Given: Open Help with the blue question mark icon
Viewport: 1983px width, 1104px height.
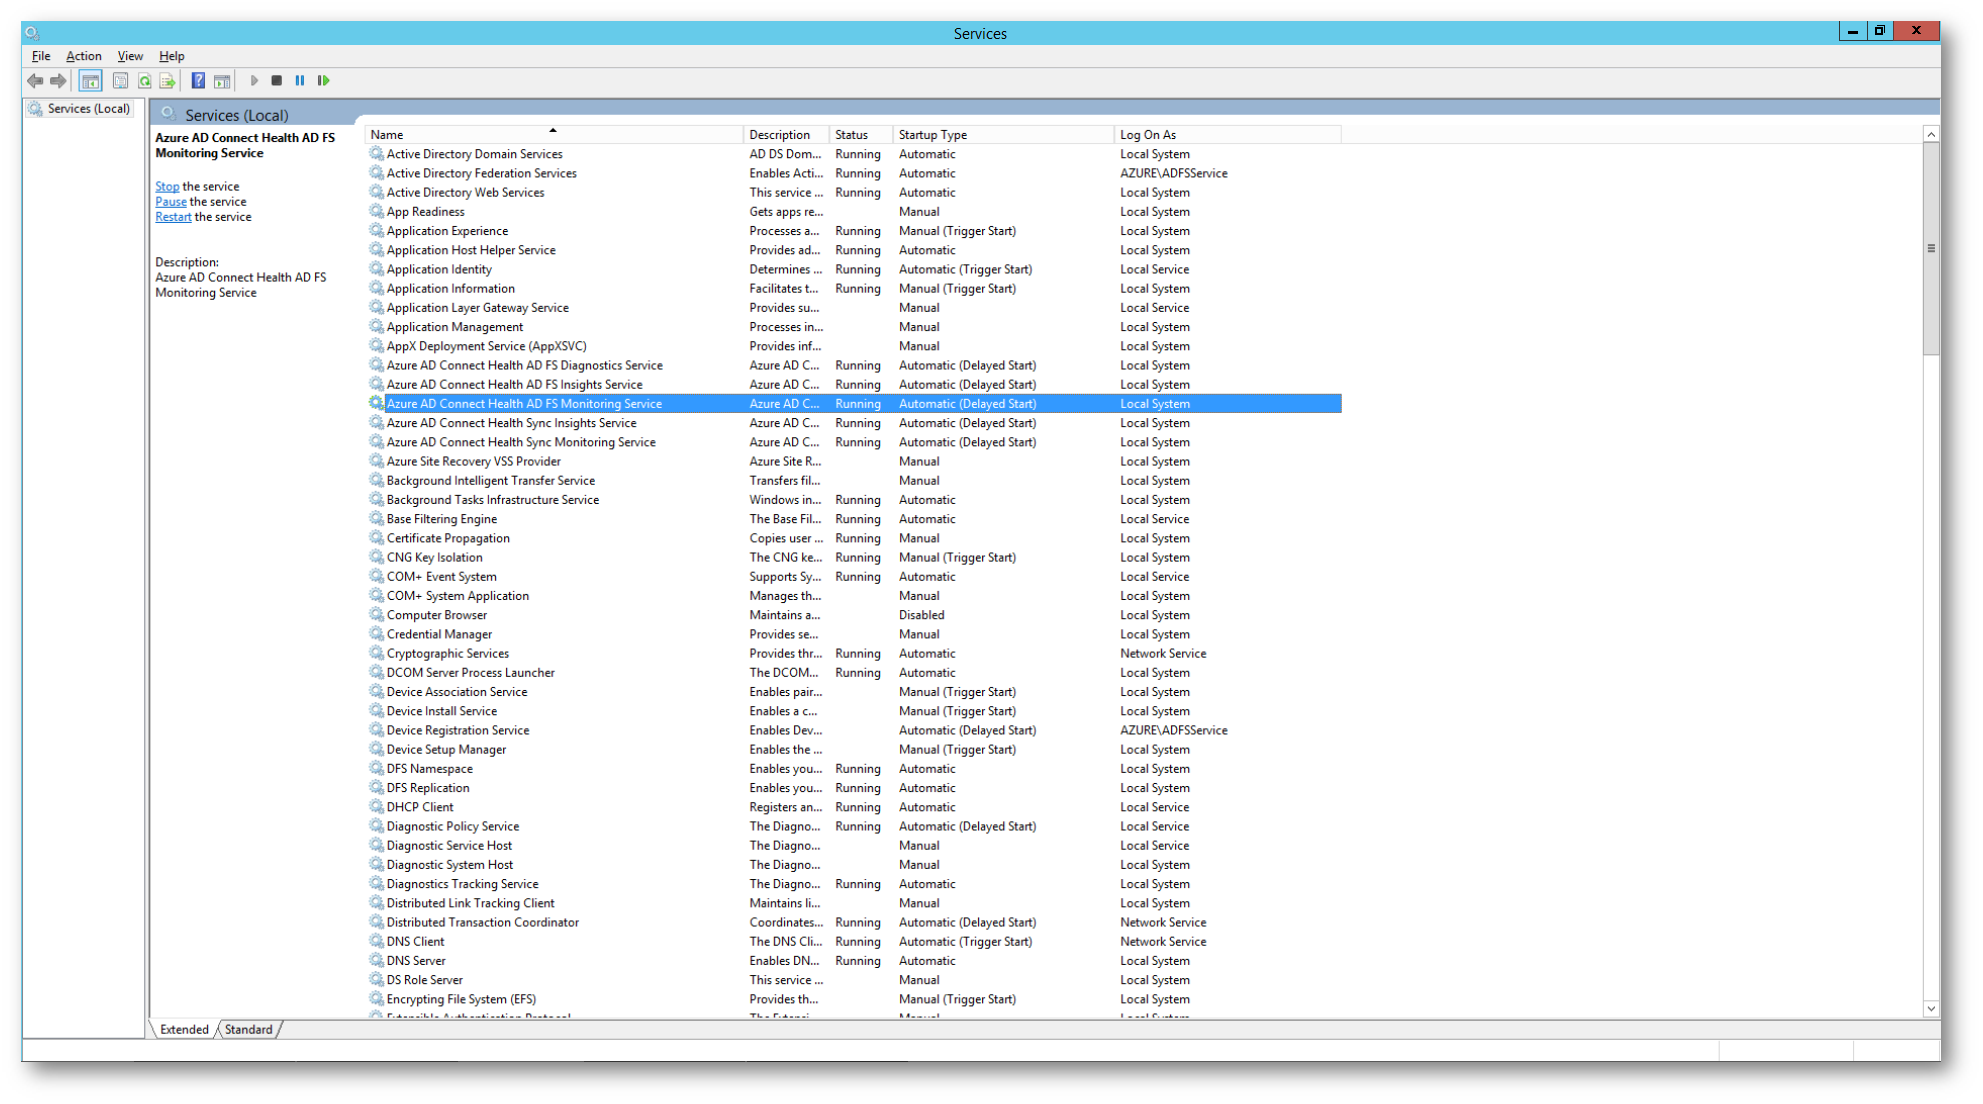Looking at the screenshot, I should (198, 81).
